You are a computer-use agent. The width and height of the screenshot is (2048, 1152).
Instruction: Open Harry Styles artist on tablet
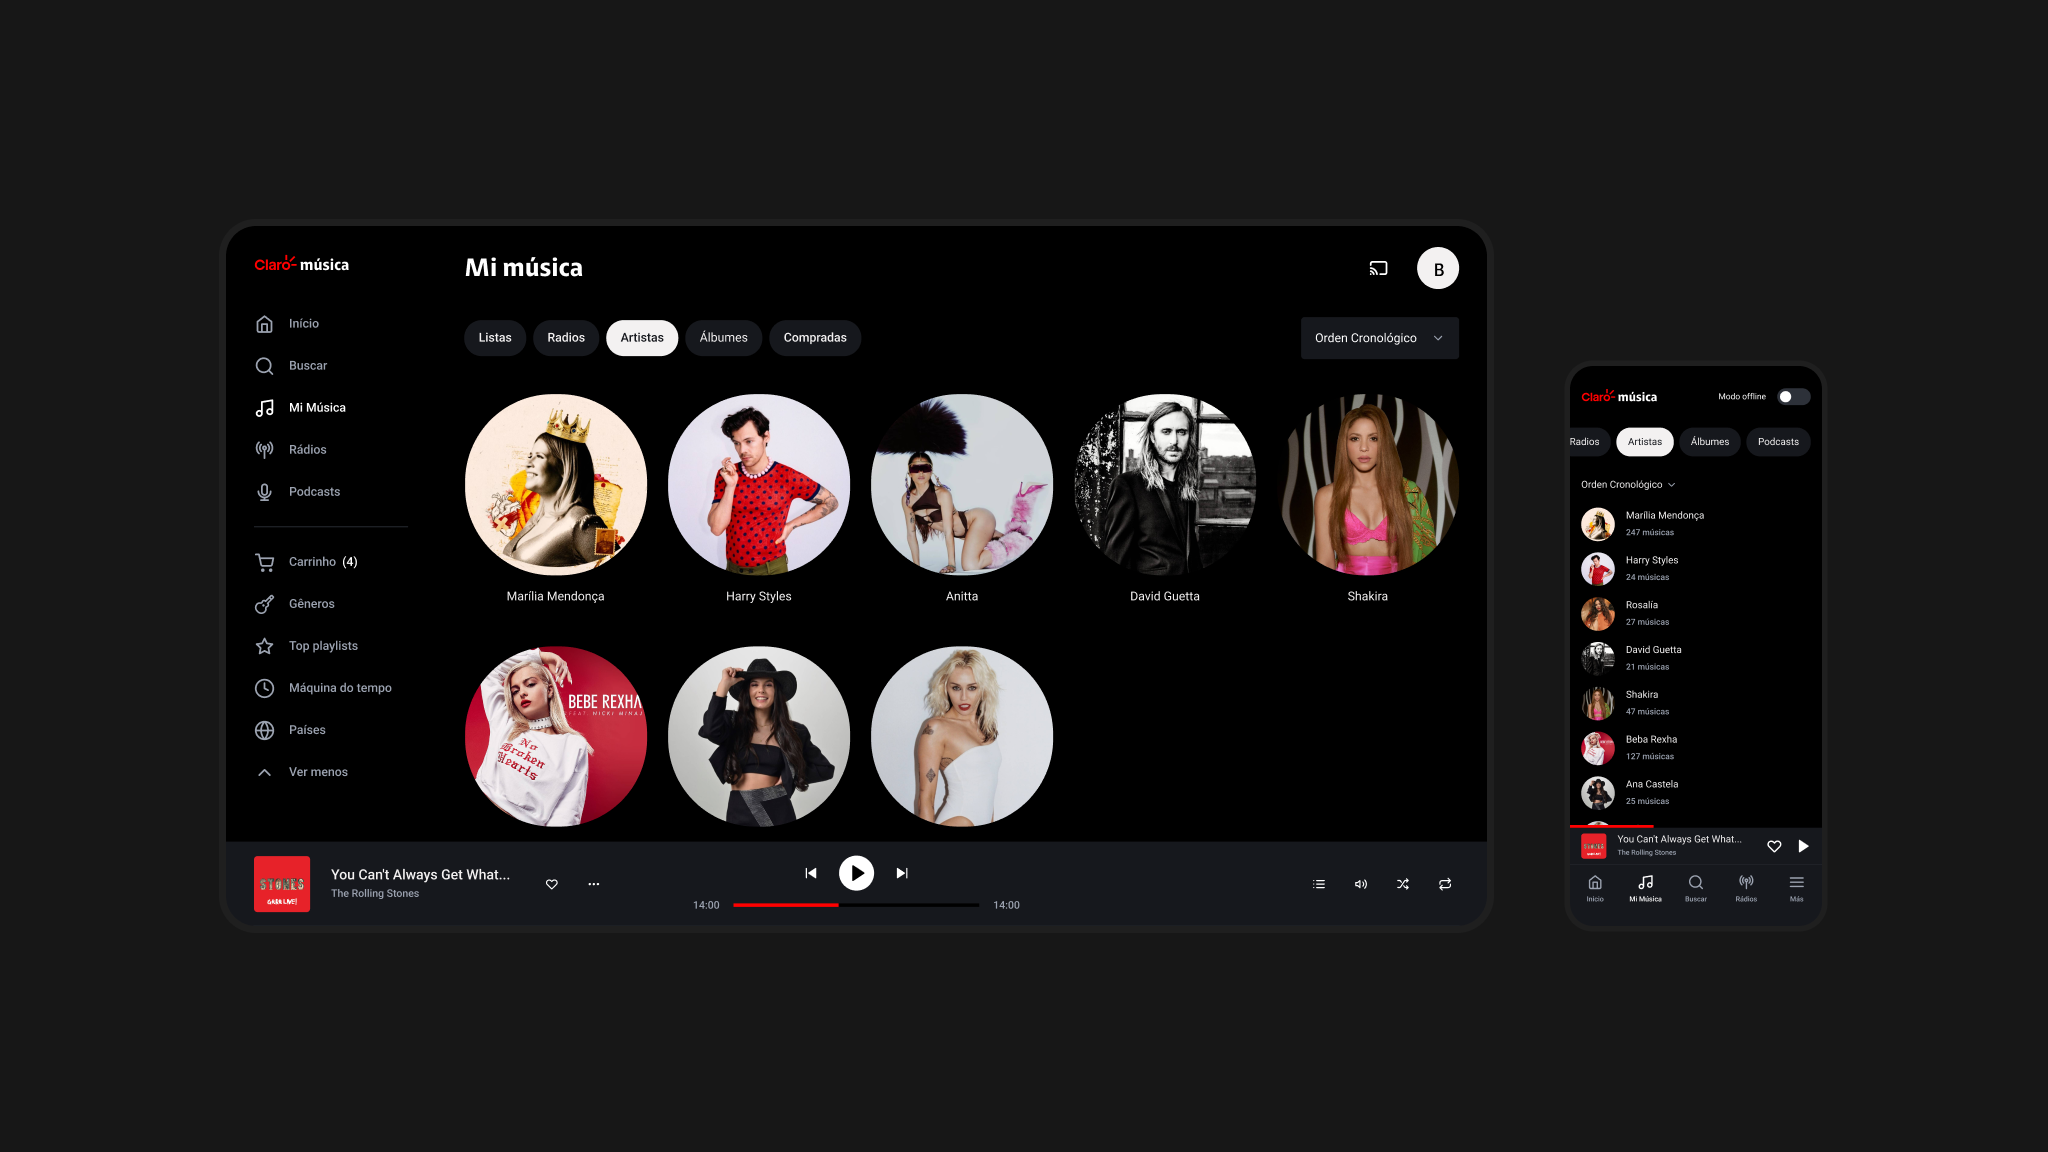(x=759, y=485)
